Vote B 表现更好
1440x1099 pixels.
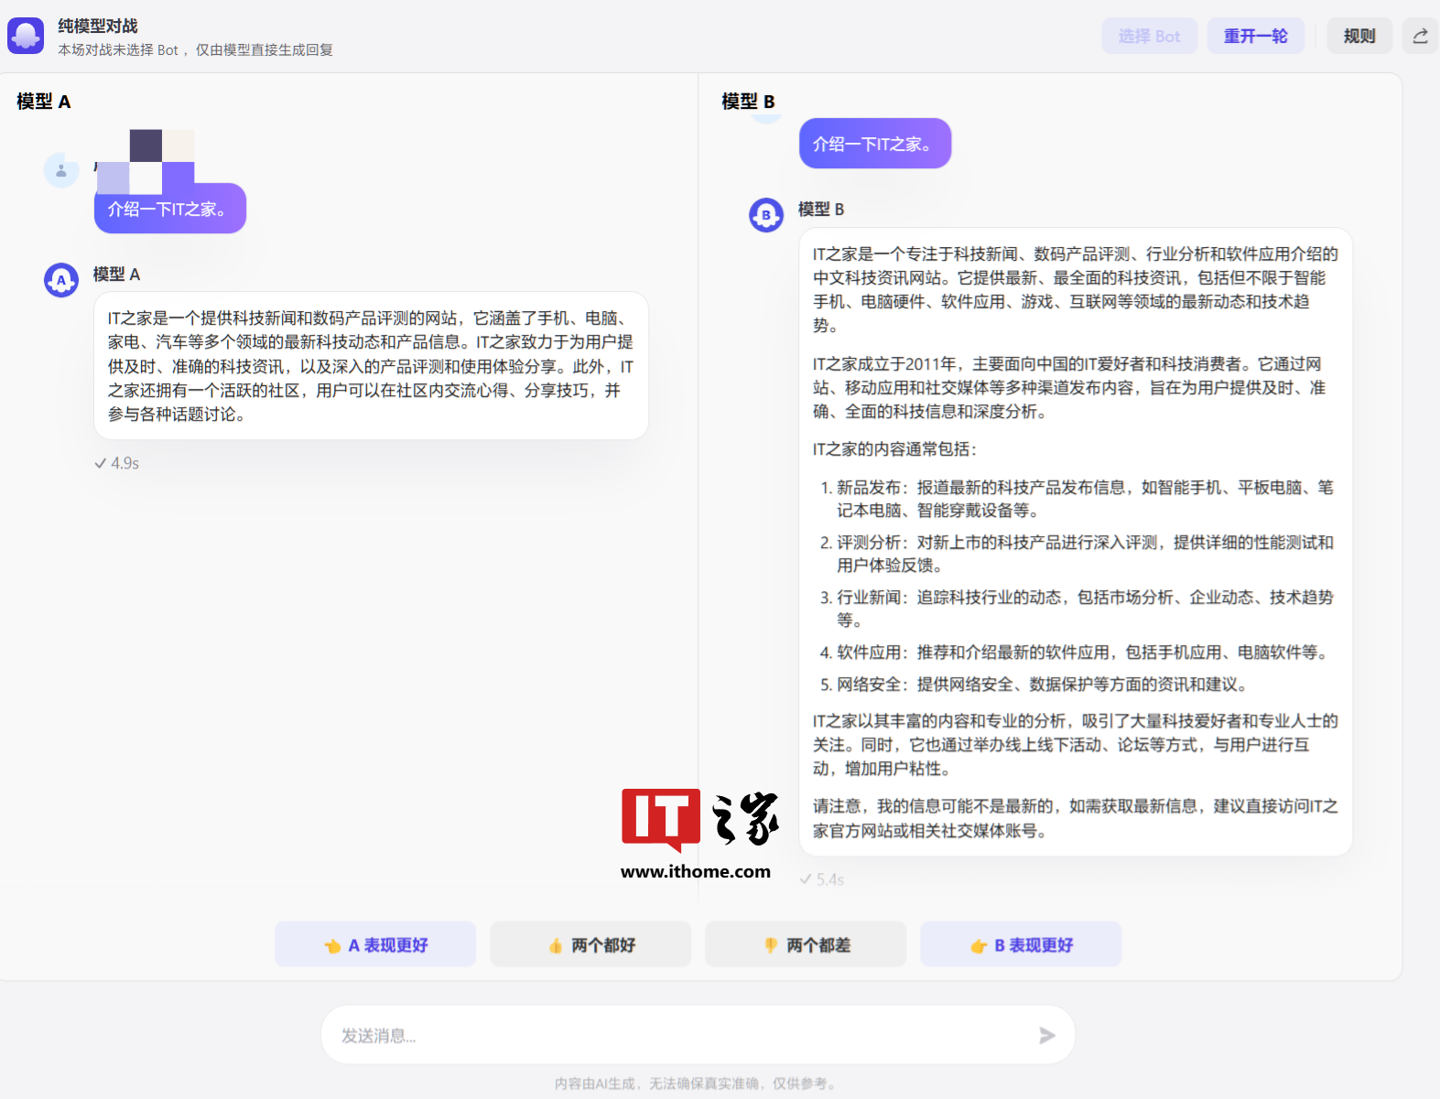(x=1021, y=944)
